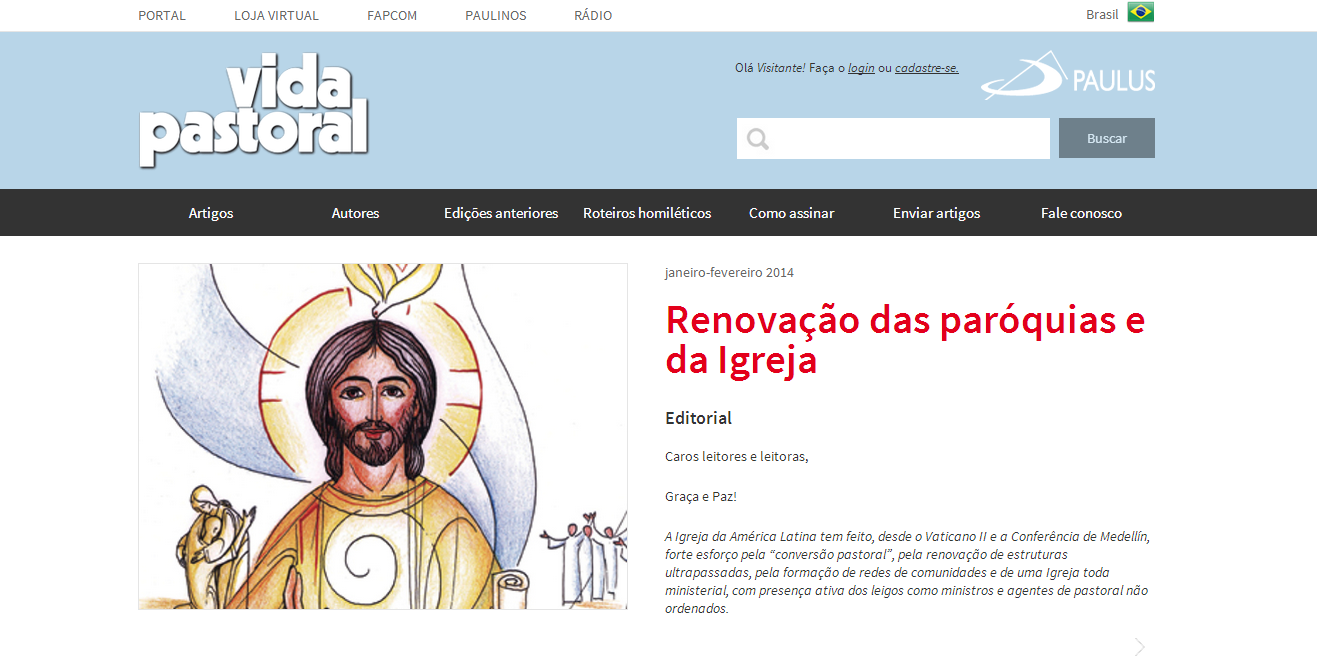Open the FAPCOM top link
The image size is (1317, 657).
[392, 15]
